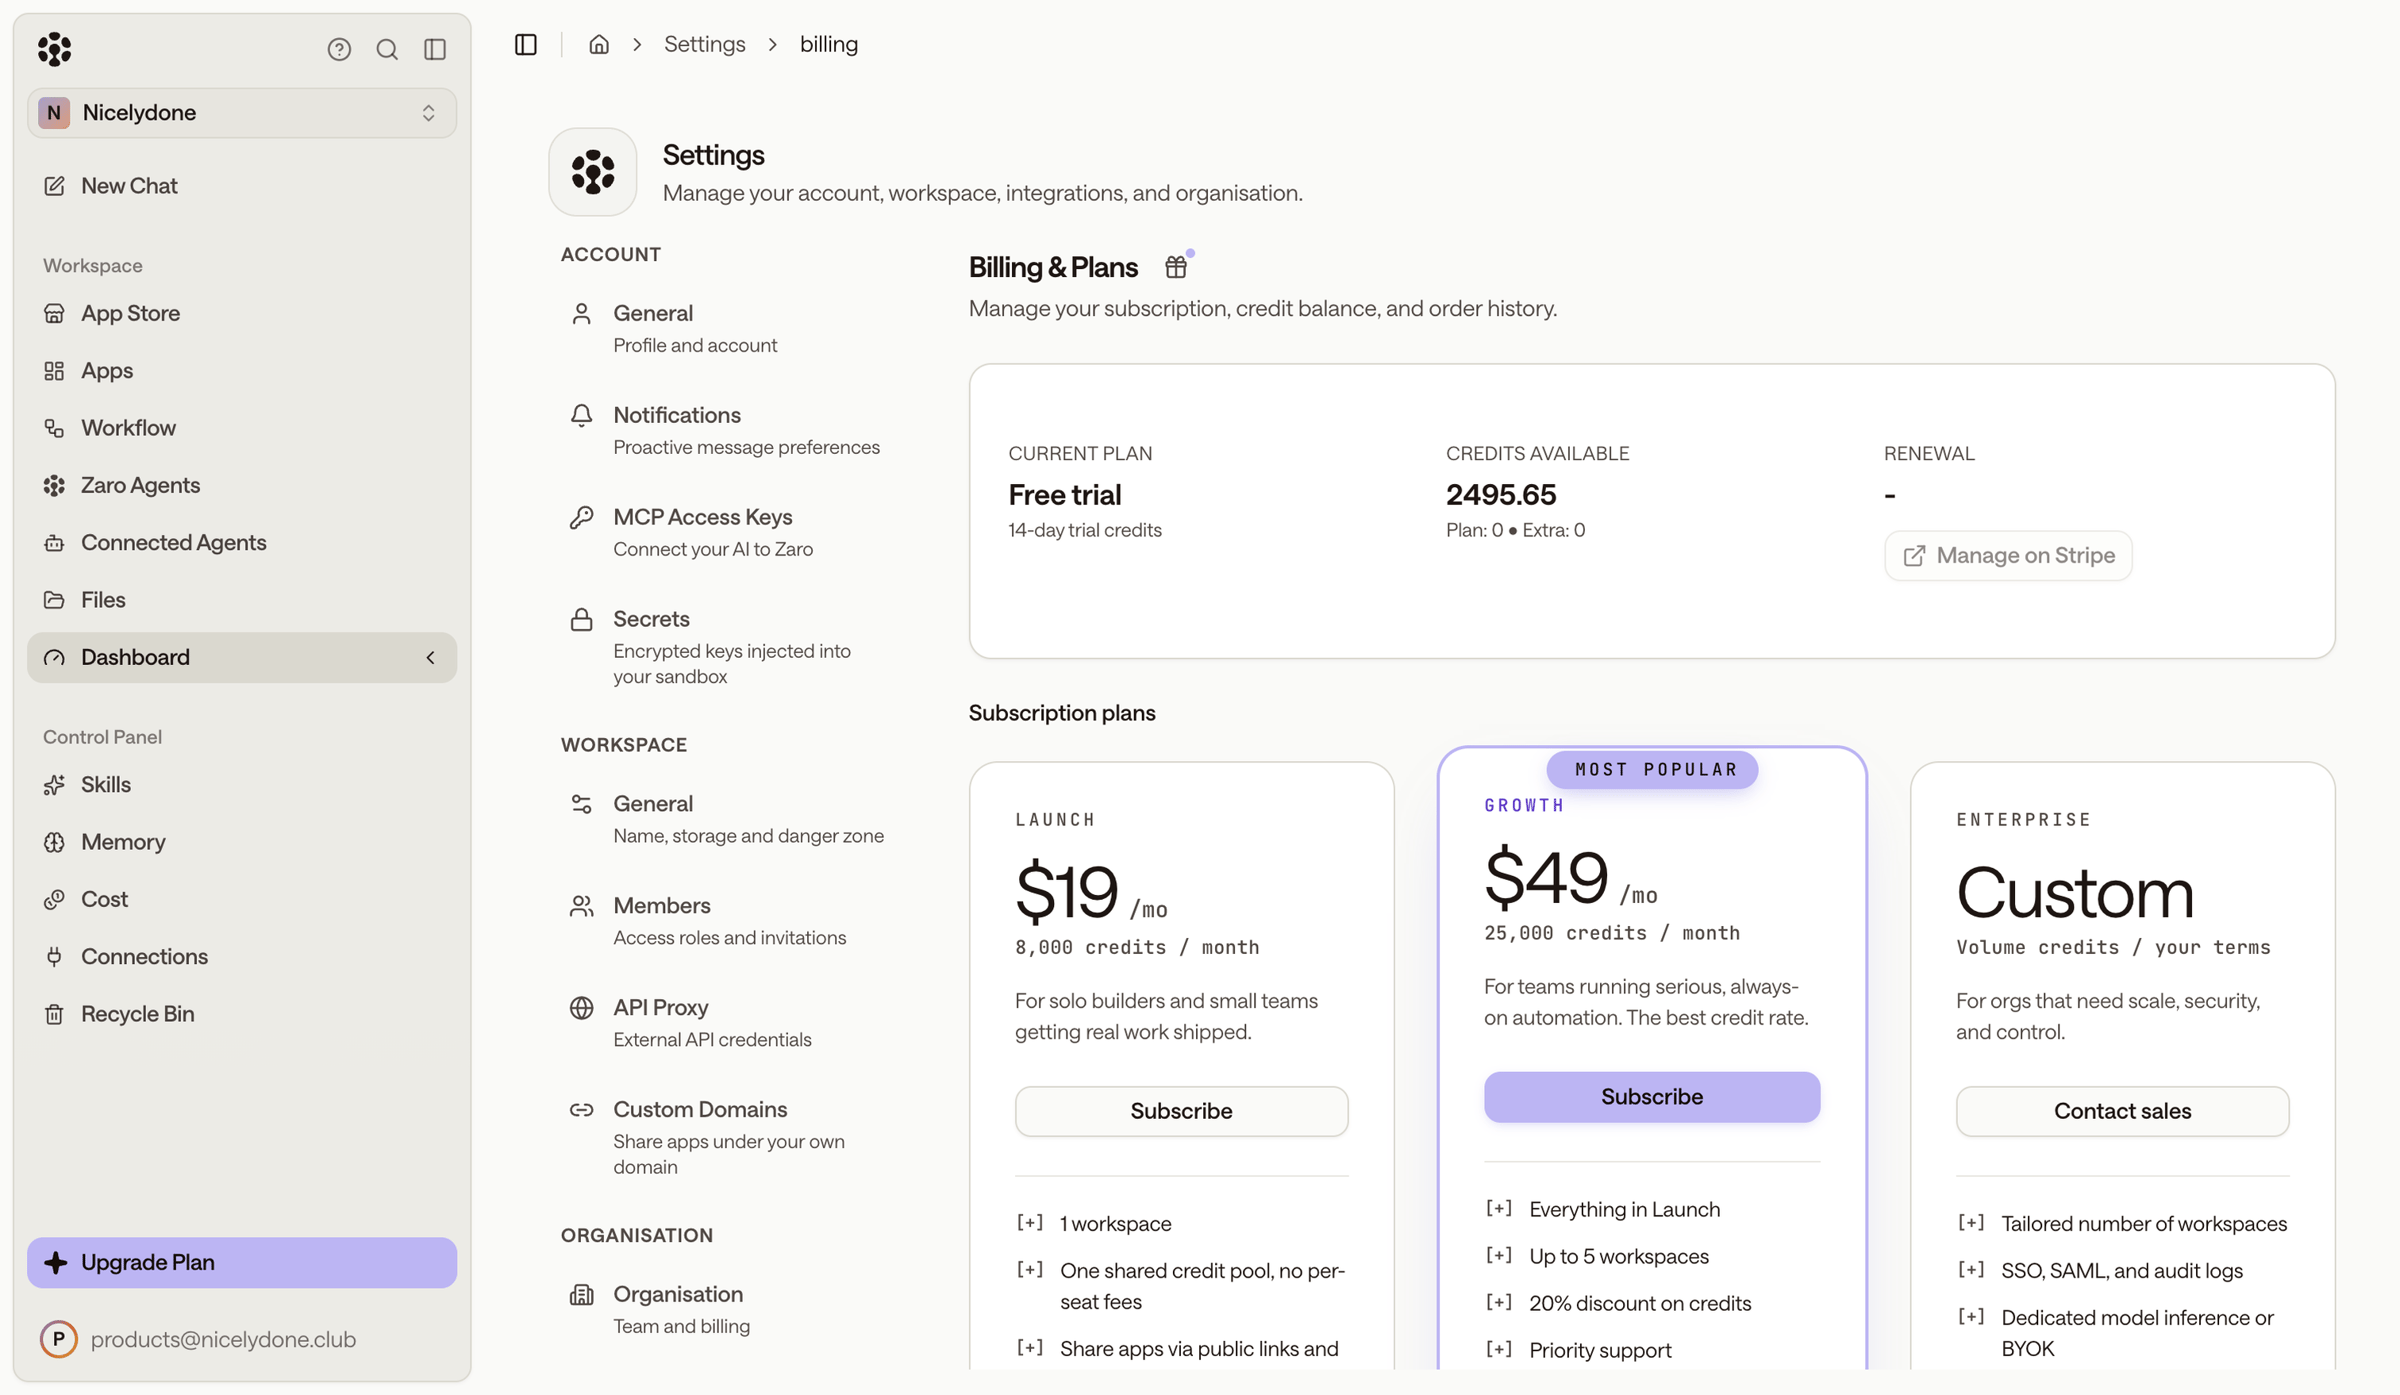Collapse sidebar using the panel icon
Screen dimensions: 2400x1395
[435, 49]
